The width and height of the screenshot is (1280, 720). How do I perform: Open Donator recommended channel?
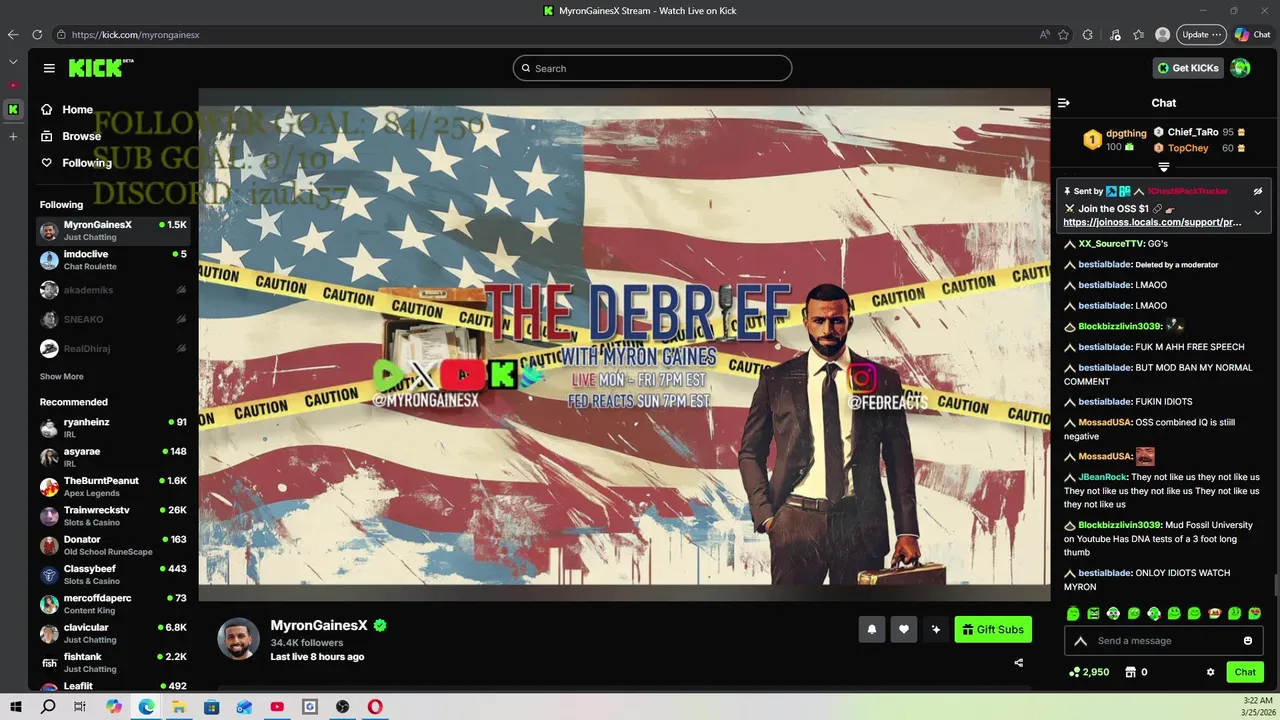point(113,545)
